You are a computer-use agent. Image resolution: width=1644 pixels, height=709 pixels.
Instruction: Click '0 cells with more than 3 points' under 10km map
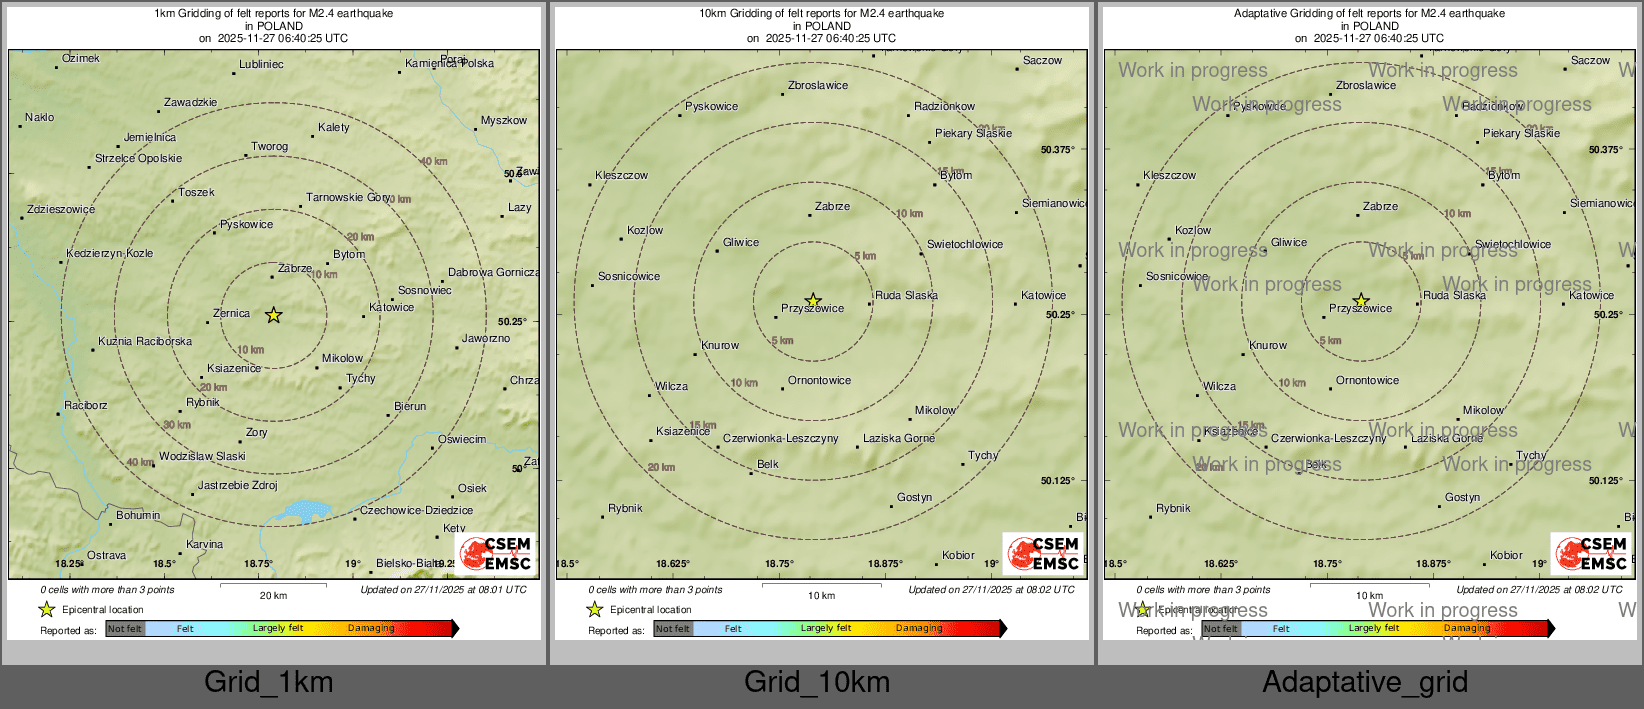[x=656, y=590]
